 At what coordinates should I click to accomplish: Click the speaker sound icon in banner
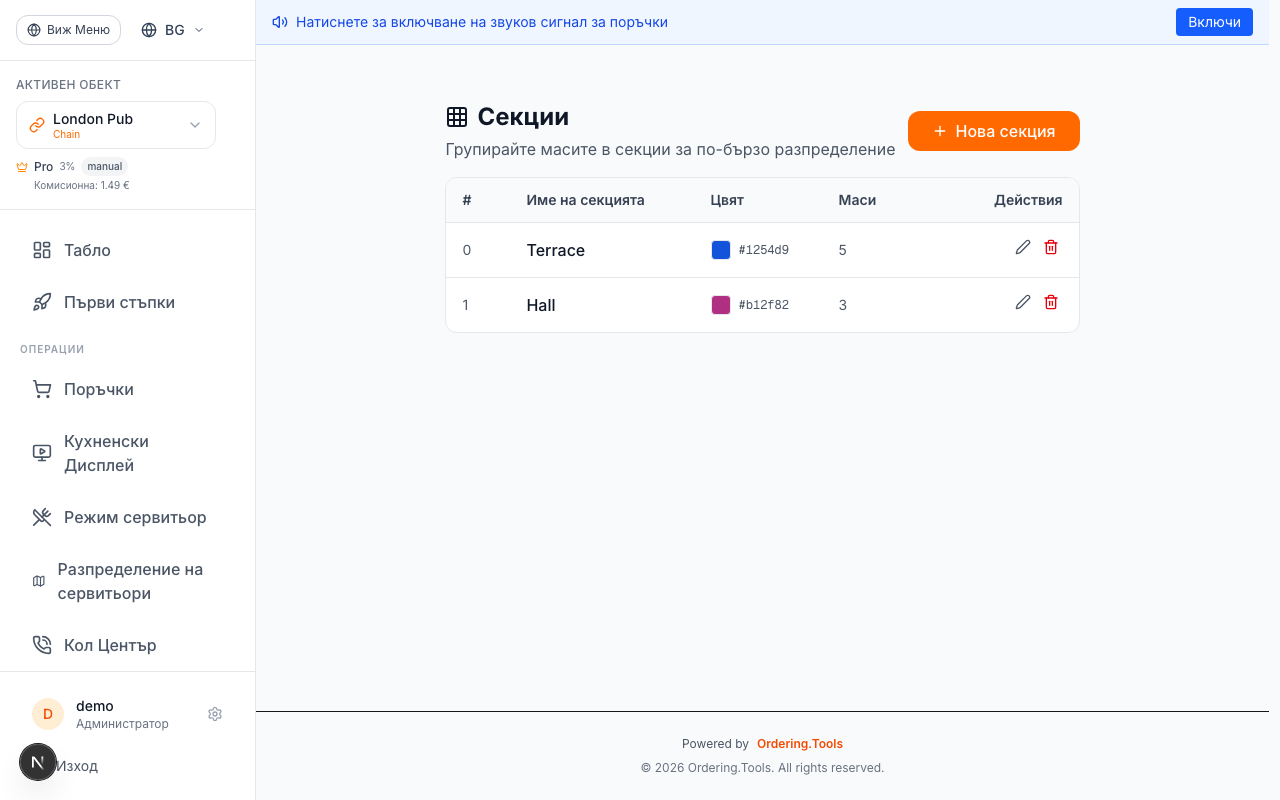pyautogui.click(x=280, y=22)
